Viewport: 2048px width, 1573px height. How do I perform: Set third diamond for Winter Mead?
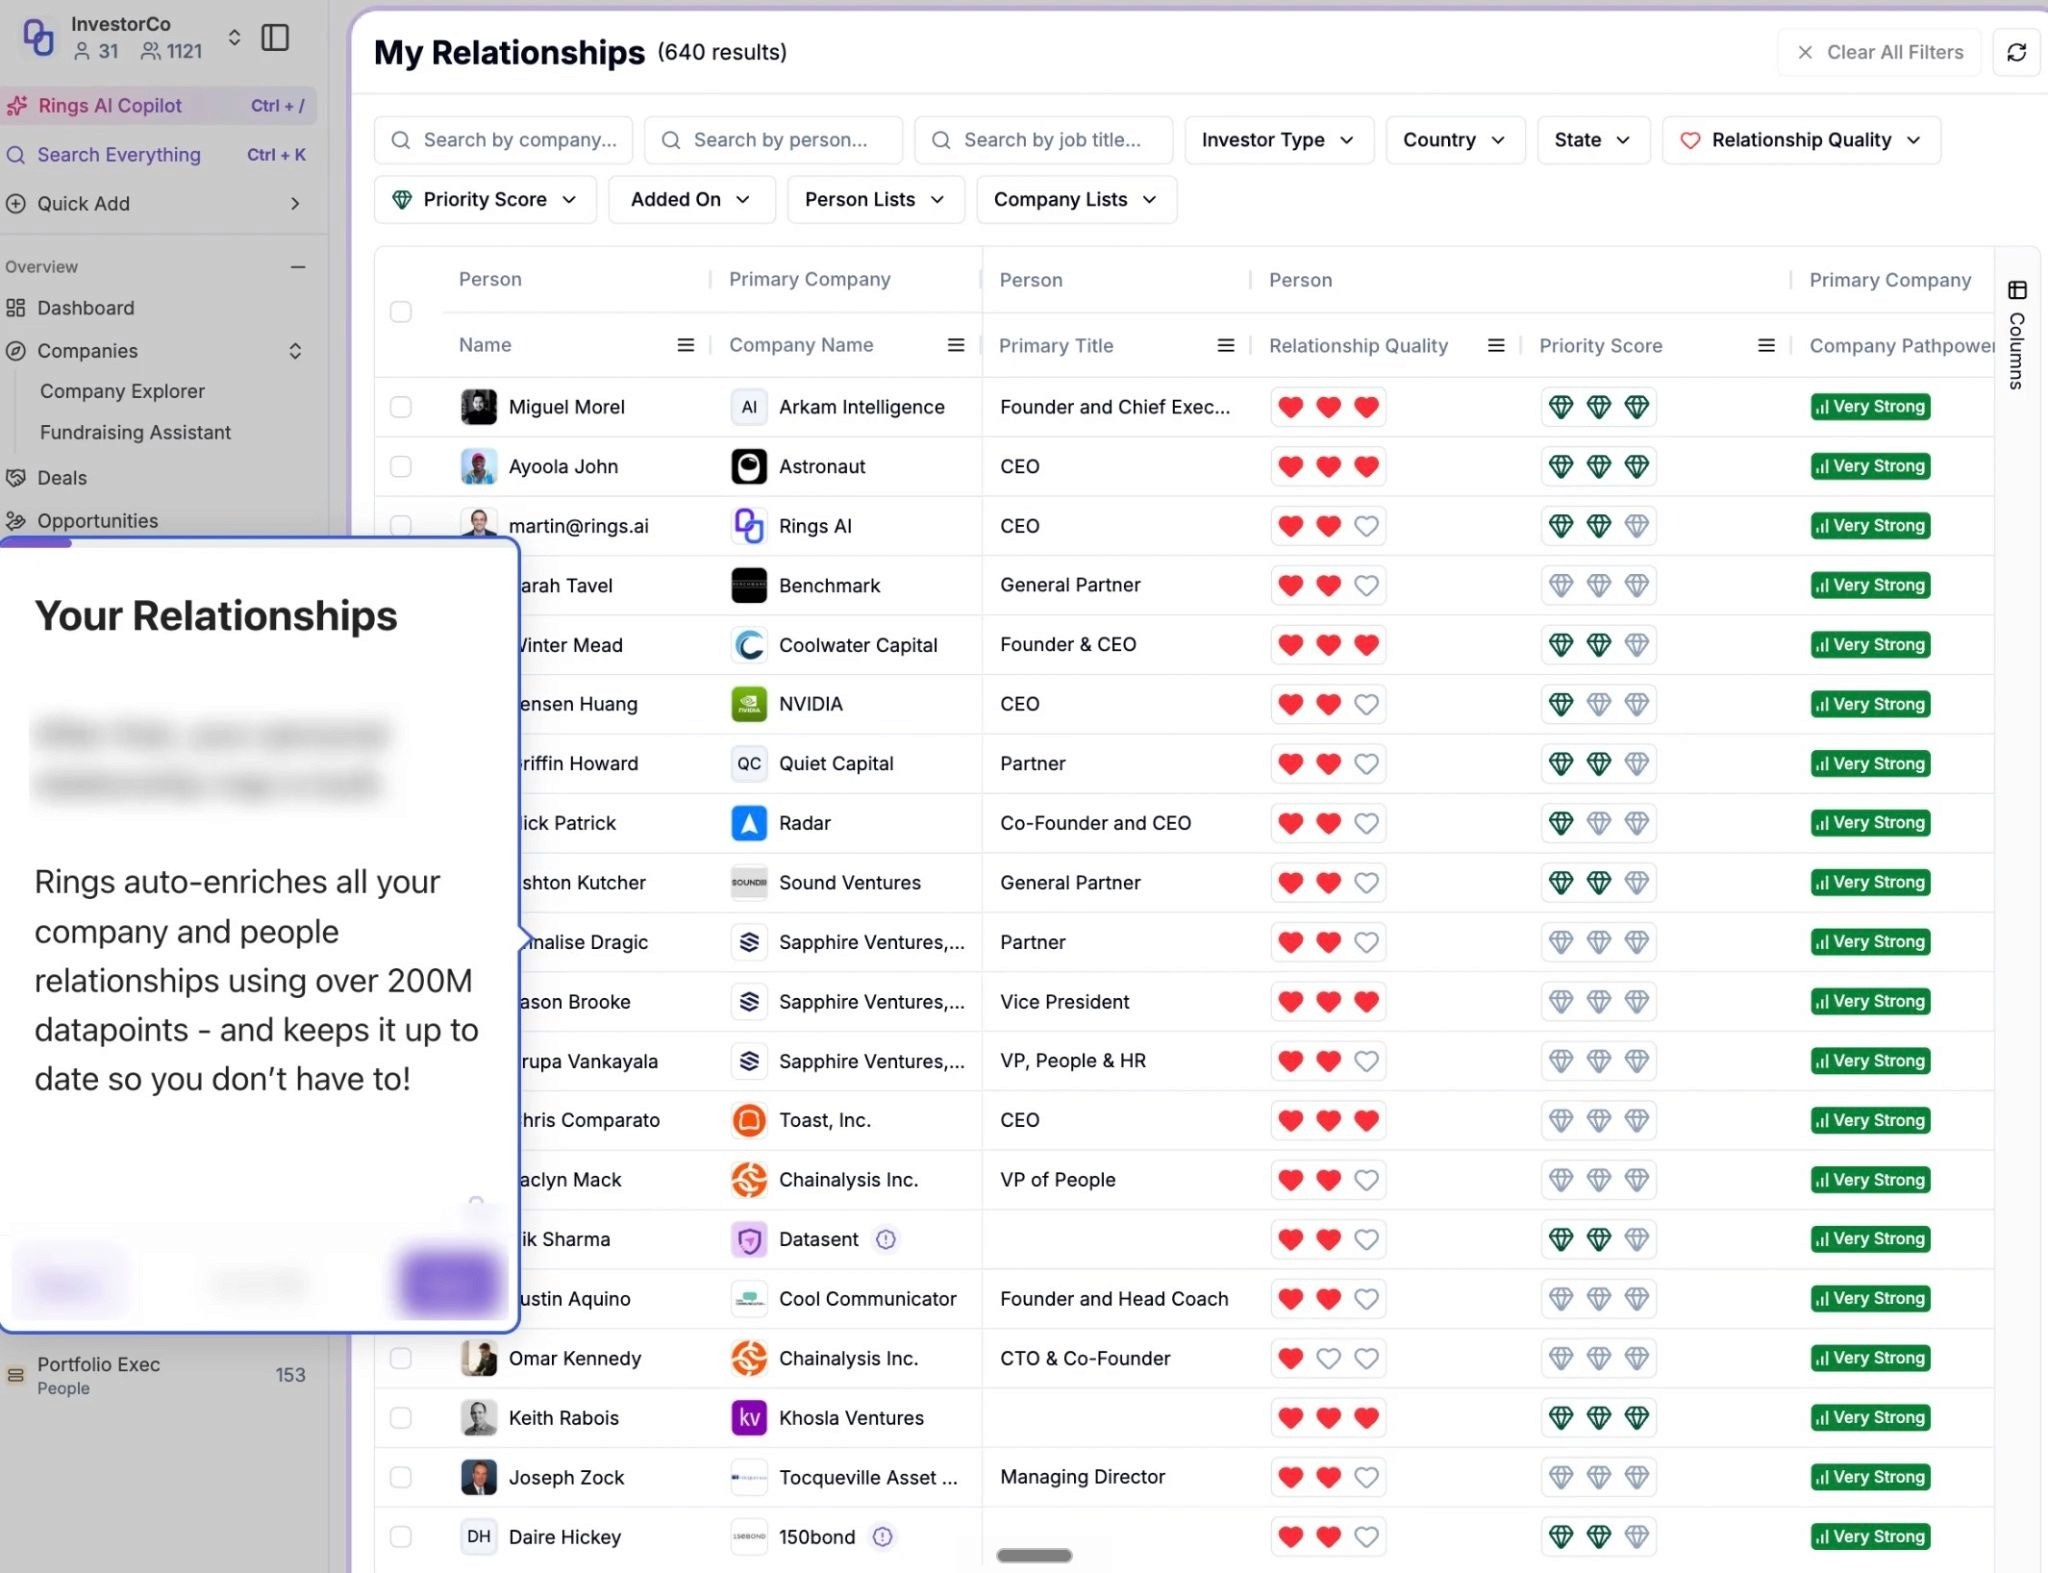point(1636,645)
